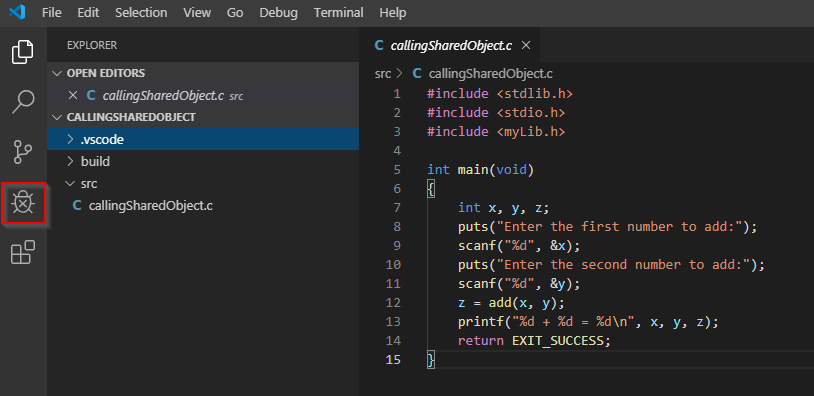Image resolution: width=814 pixels, height=396 pixels.
Task: Close callingSharedObject.c in Open Editors list
Action: tap(73, 95)
